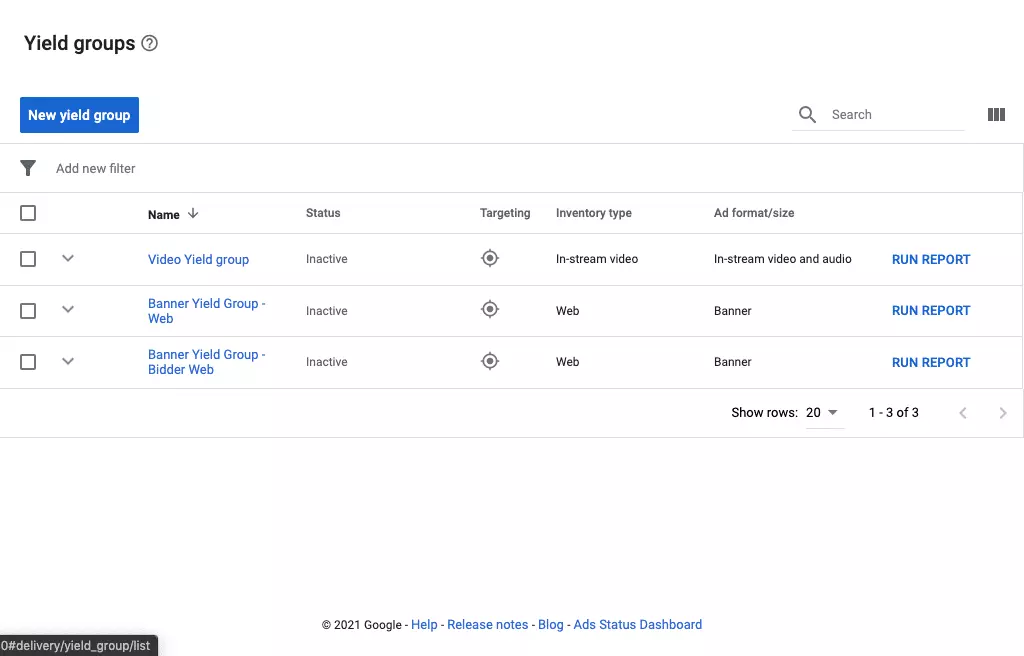The width and height of the screenshot is (1024, 656).
Task: Run report for Banner Yield Group - Web
Action: click(x=931, y=310)
